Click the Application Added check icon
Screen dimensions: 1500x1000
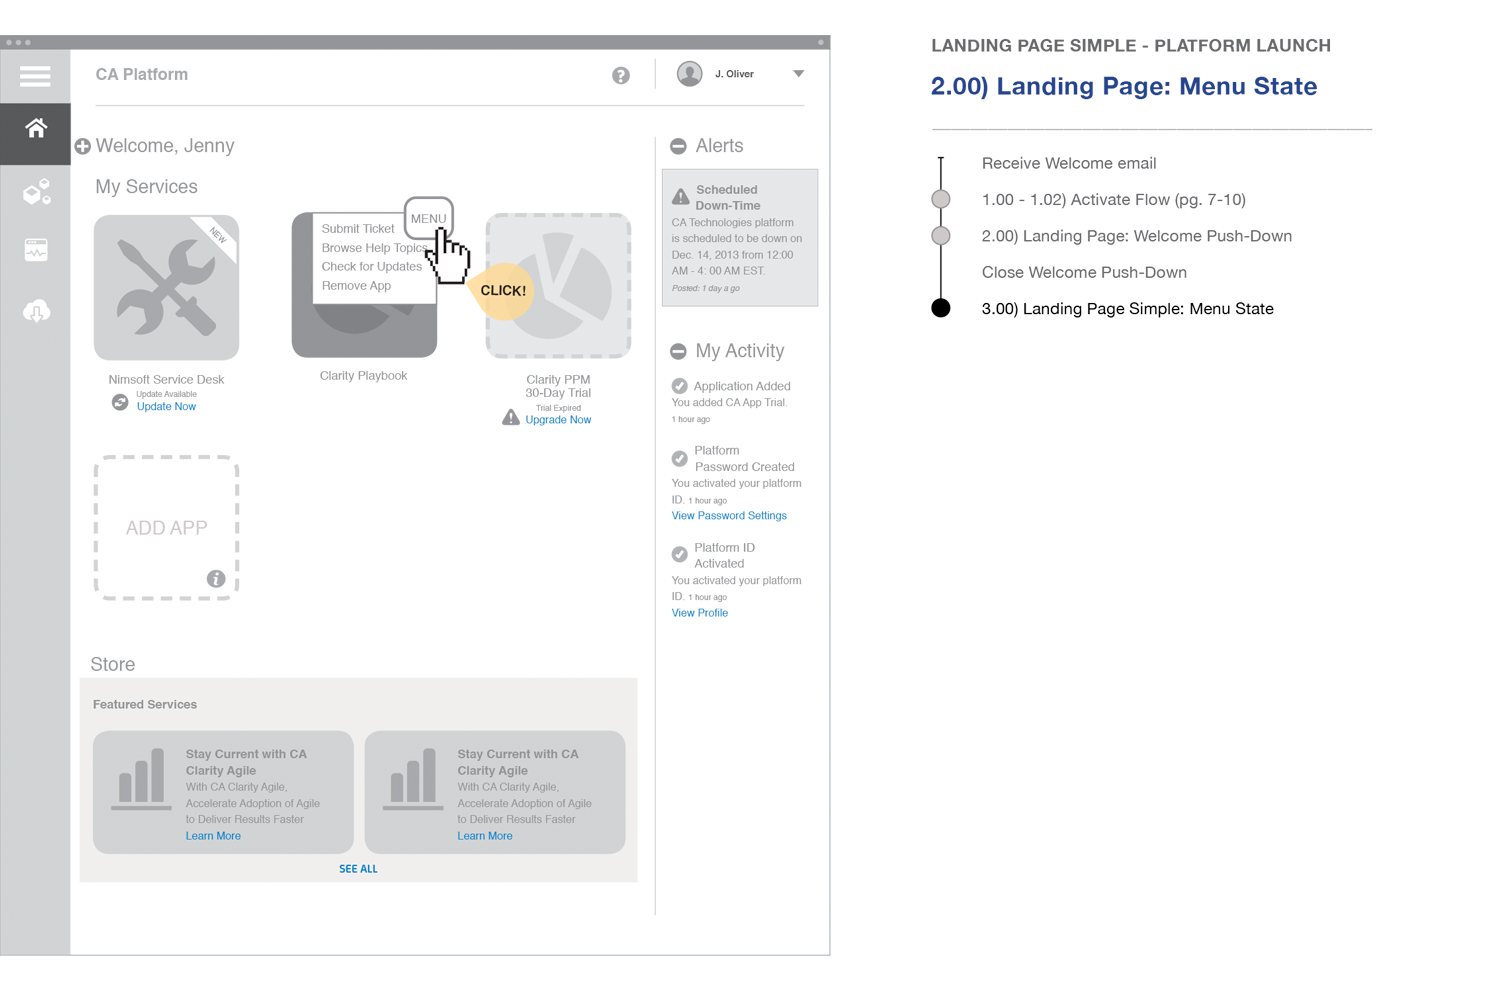(680, 386)
